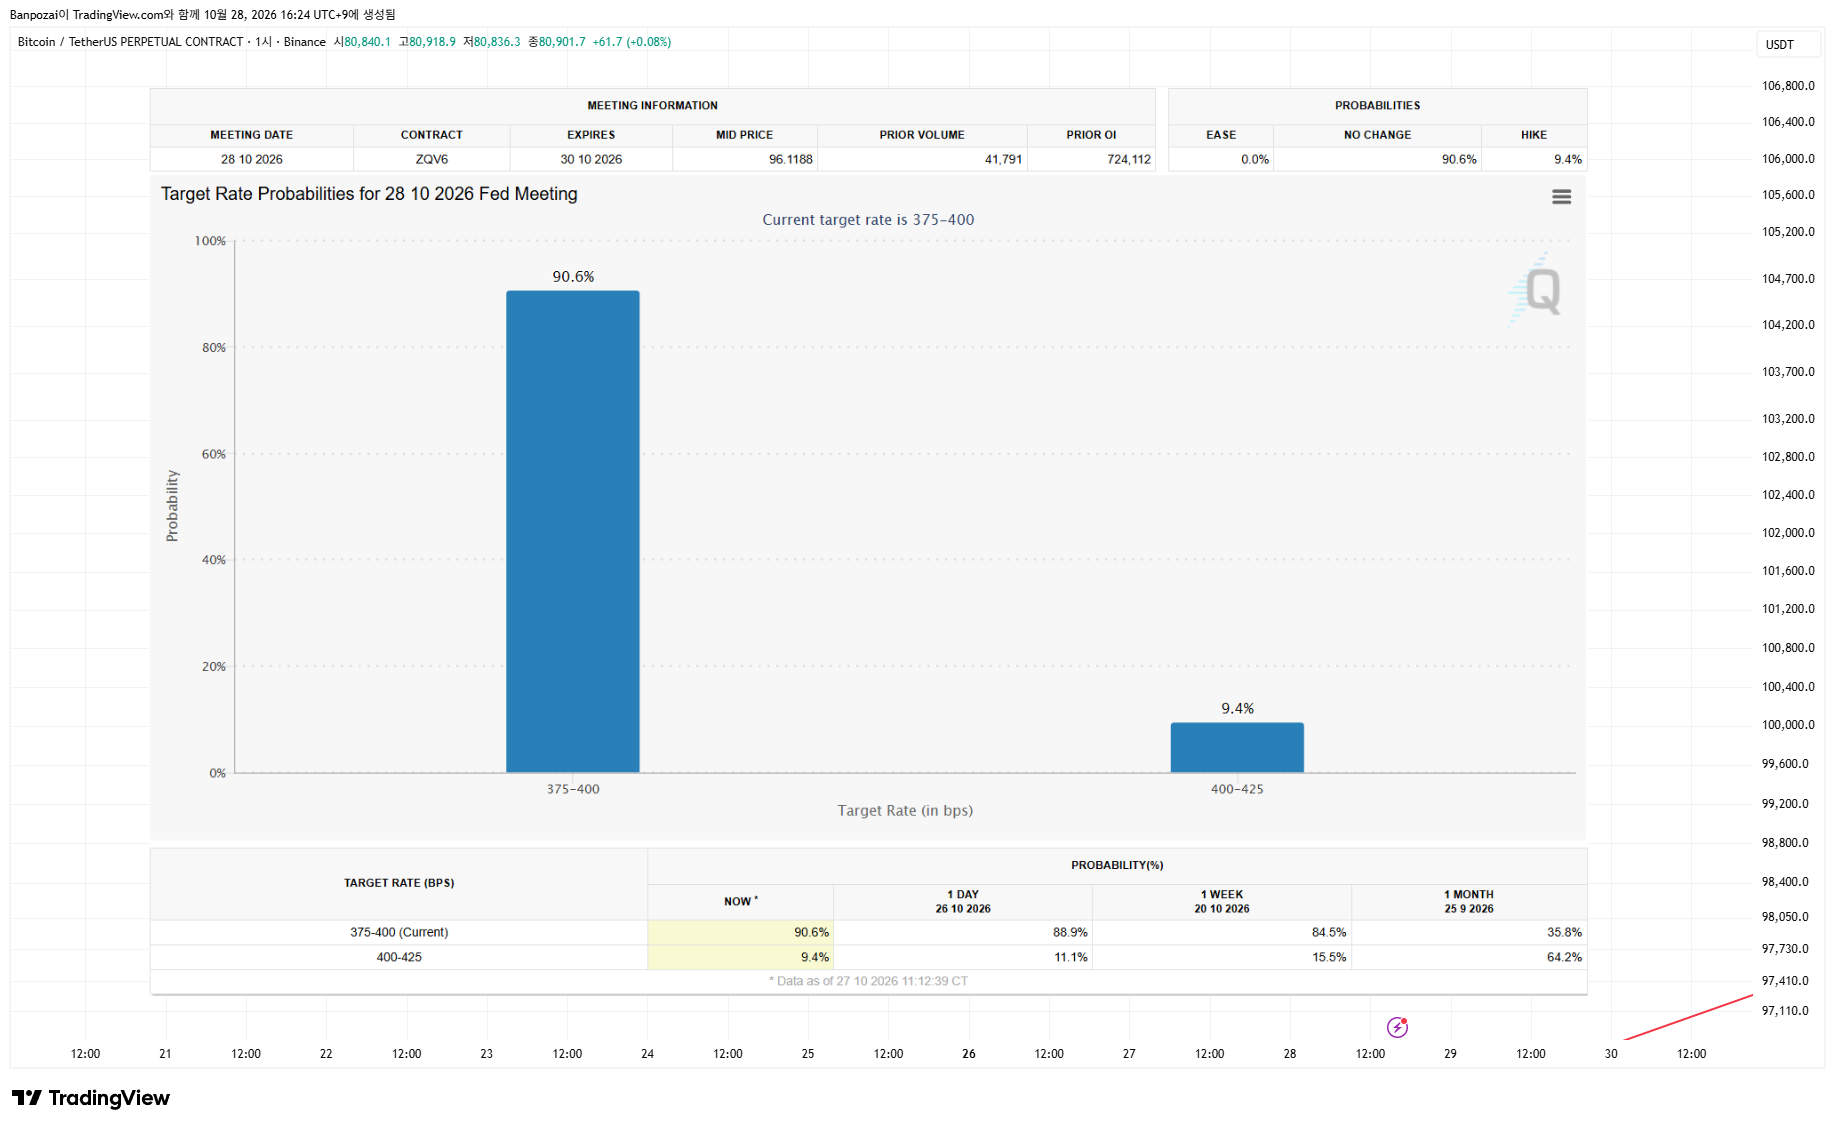Click the date 26 on the time axis

click(969, 1054)
